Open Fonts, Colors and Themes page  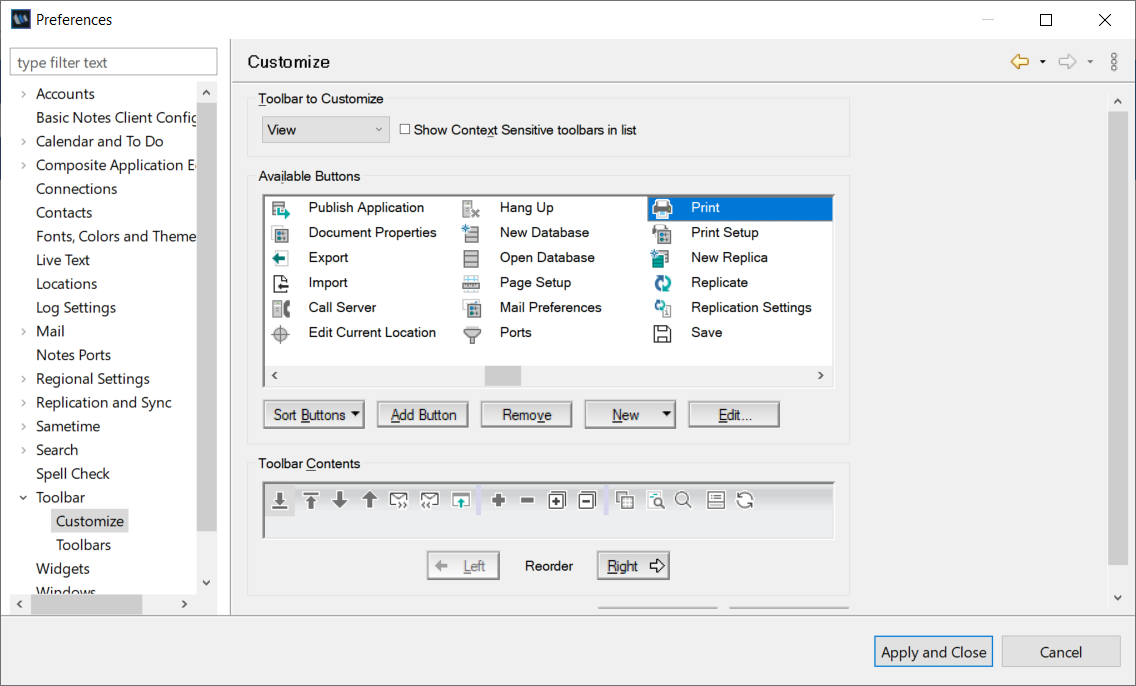pyautogui.click(x=116, y=236)
